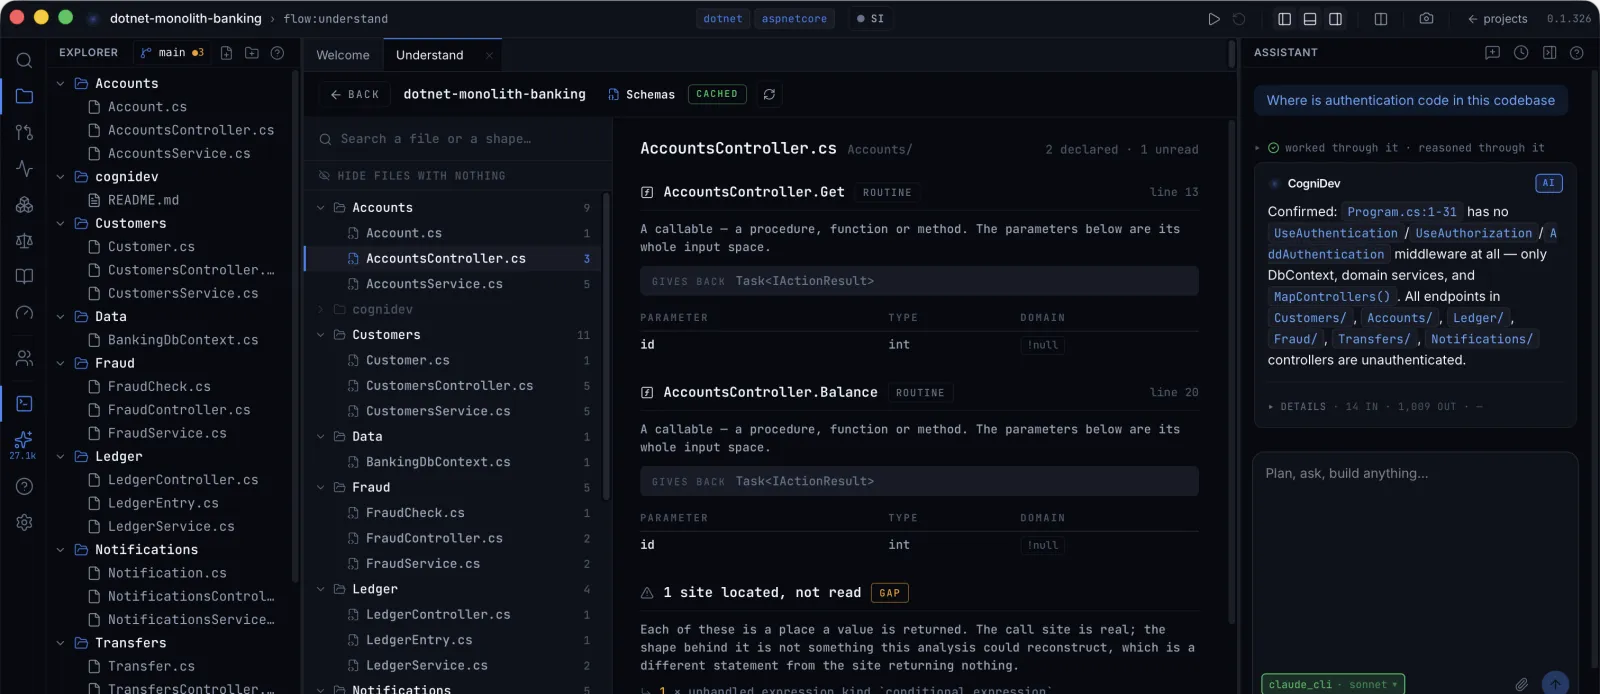The width and height of the screenshot is (1600, 694).
Task: Click the Assistant help question mark icon
Action: pyautogui.click(x=1577, y=53)
